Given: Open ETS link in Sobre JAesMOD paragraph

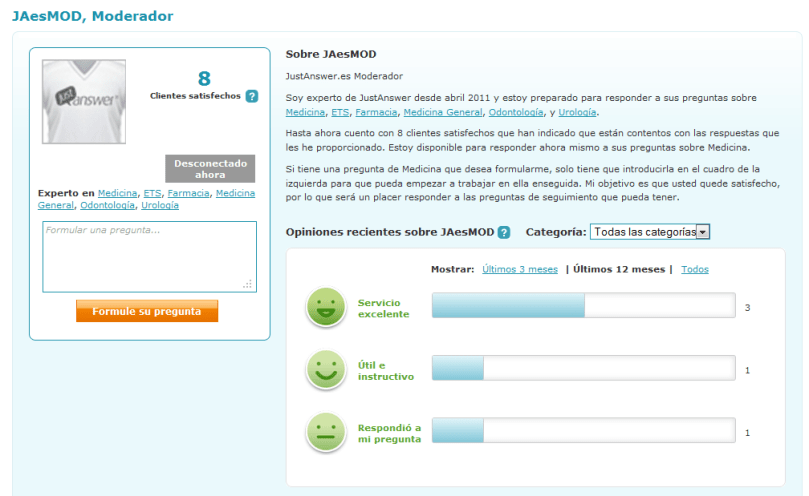Looking at the screenshot, I should click(340, 112).
